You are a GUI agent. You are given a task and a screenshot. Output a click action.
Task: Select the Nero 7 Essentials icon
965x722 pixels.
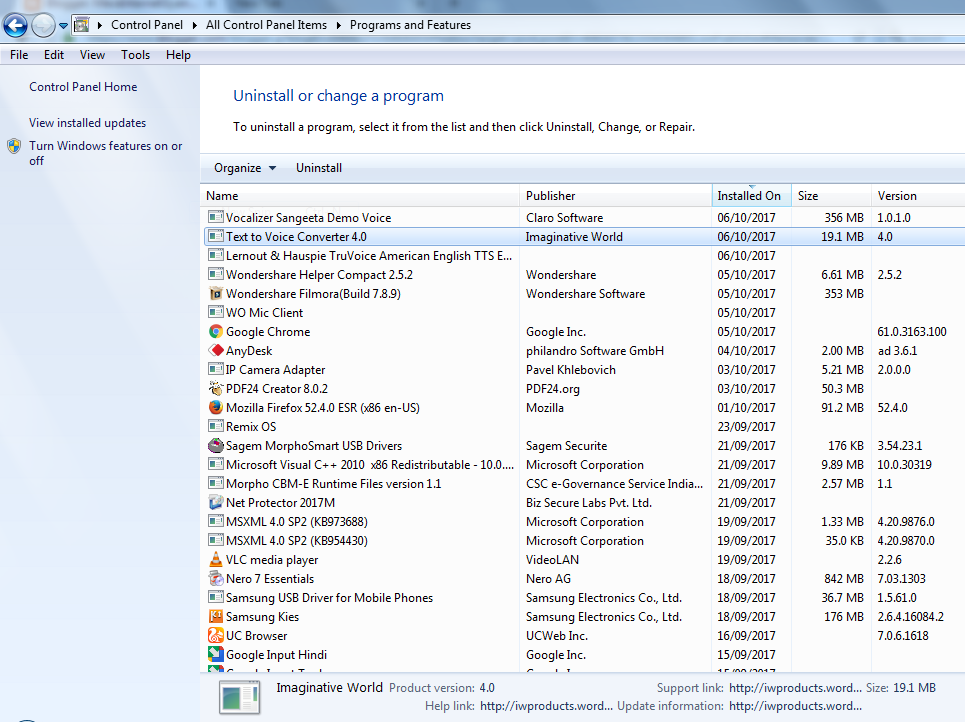point(215,579)
